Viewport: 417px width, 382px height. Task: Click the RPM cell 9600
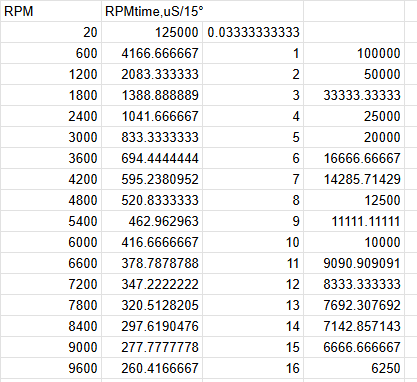(x=51, y=368)
